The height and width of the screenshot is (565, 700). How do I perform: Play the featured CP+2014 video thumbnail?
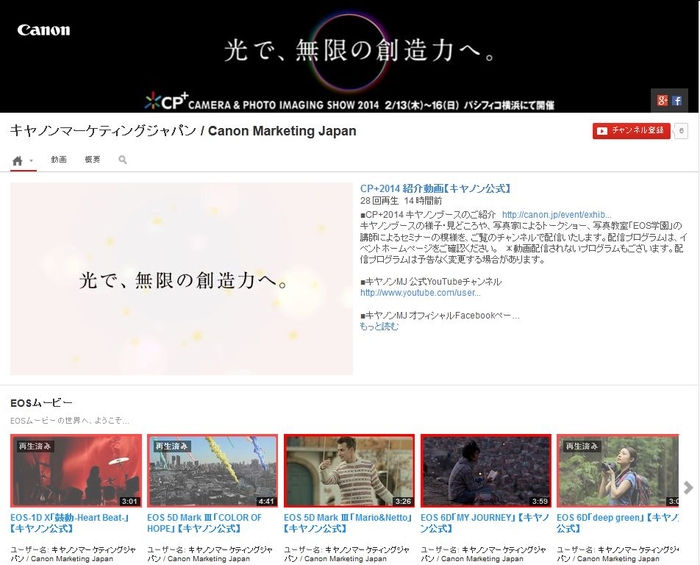181,278
